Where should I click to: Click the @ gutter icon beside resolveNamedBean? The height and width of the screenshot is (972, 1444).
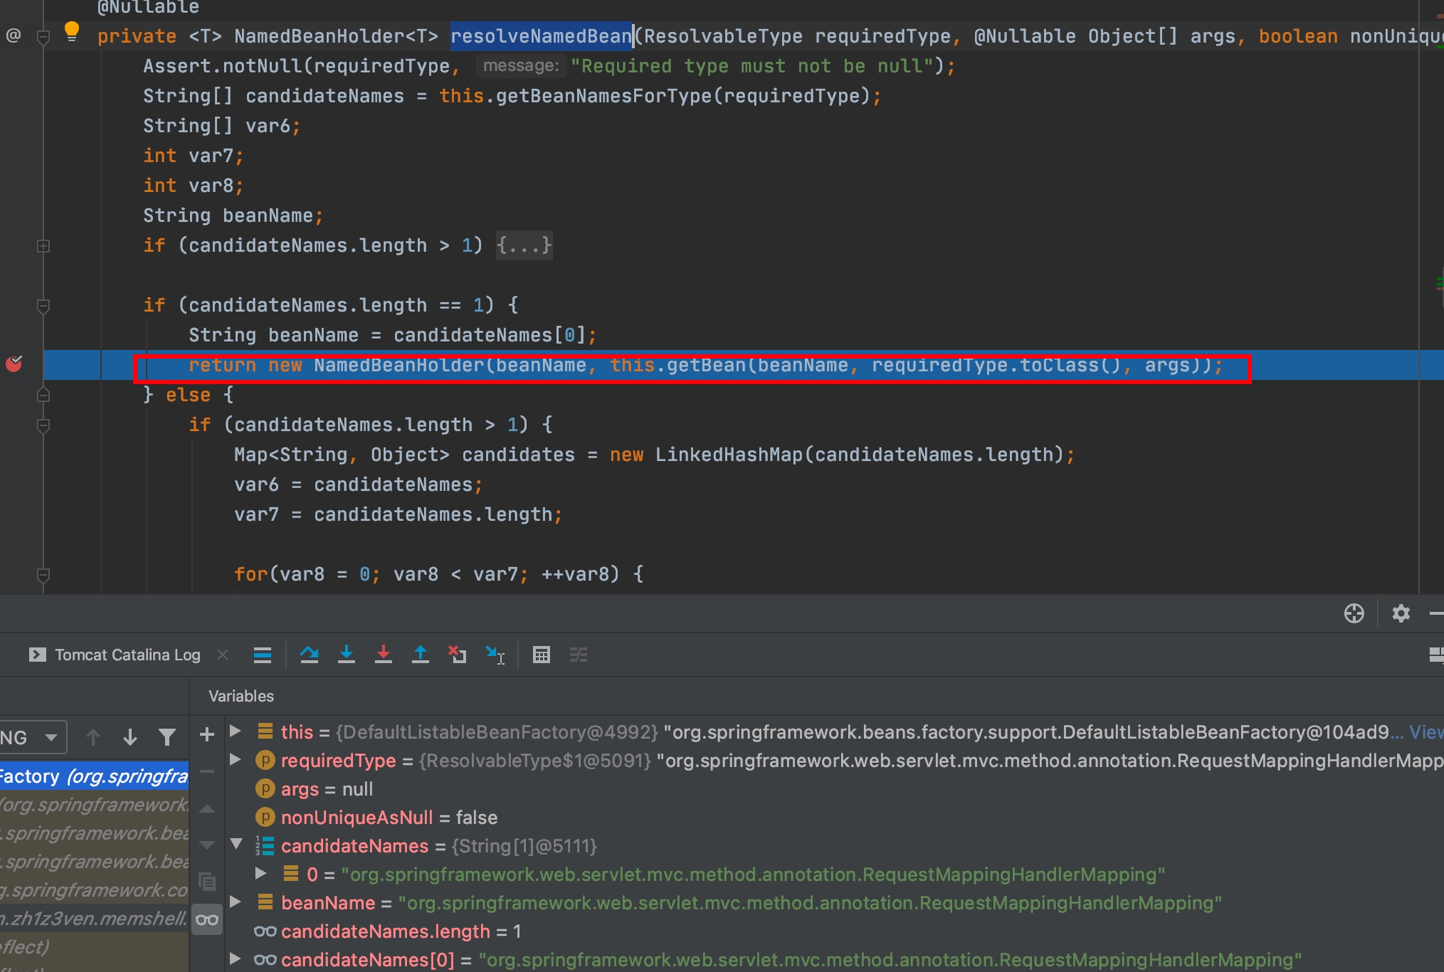pos(13,36)
